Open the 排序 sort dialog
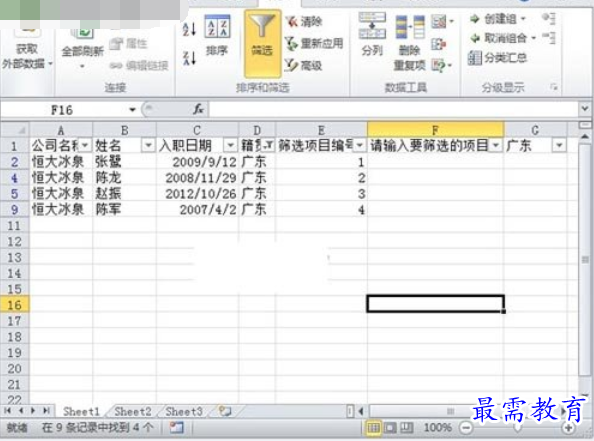Viewport: 594px width, 441px height. click(217, 36)
